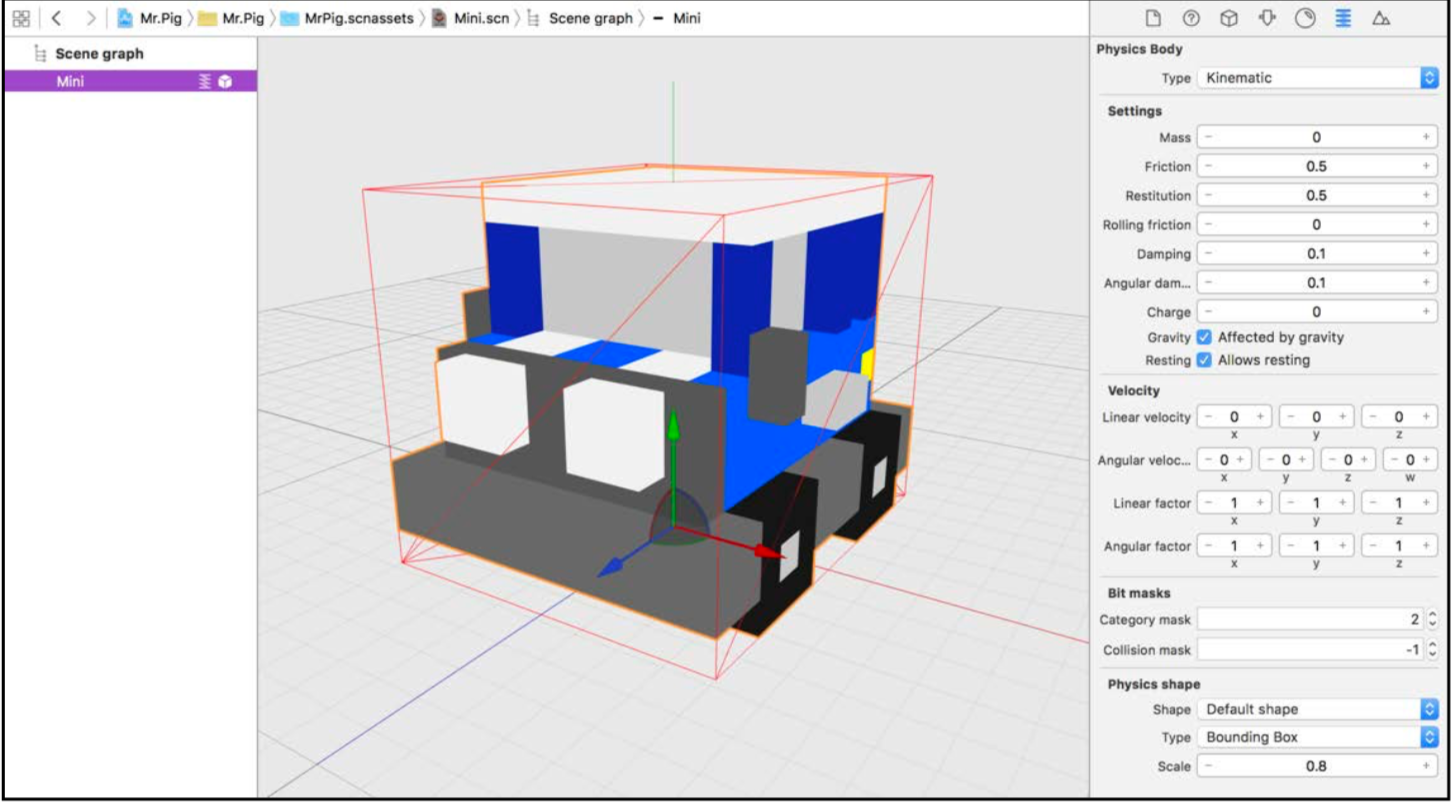Open the Physics shape Shape dropdown

[1318, 709]
